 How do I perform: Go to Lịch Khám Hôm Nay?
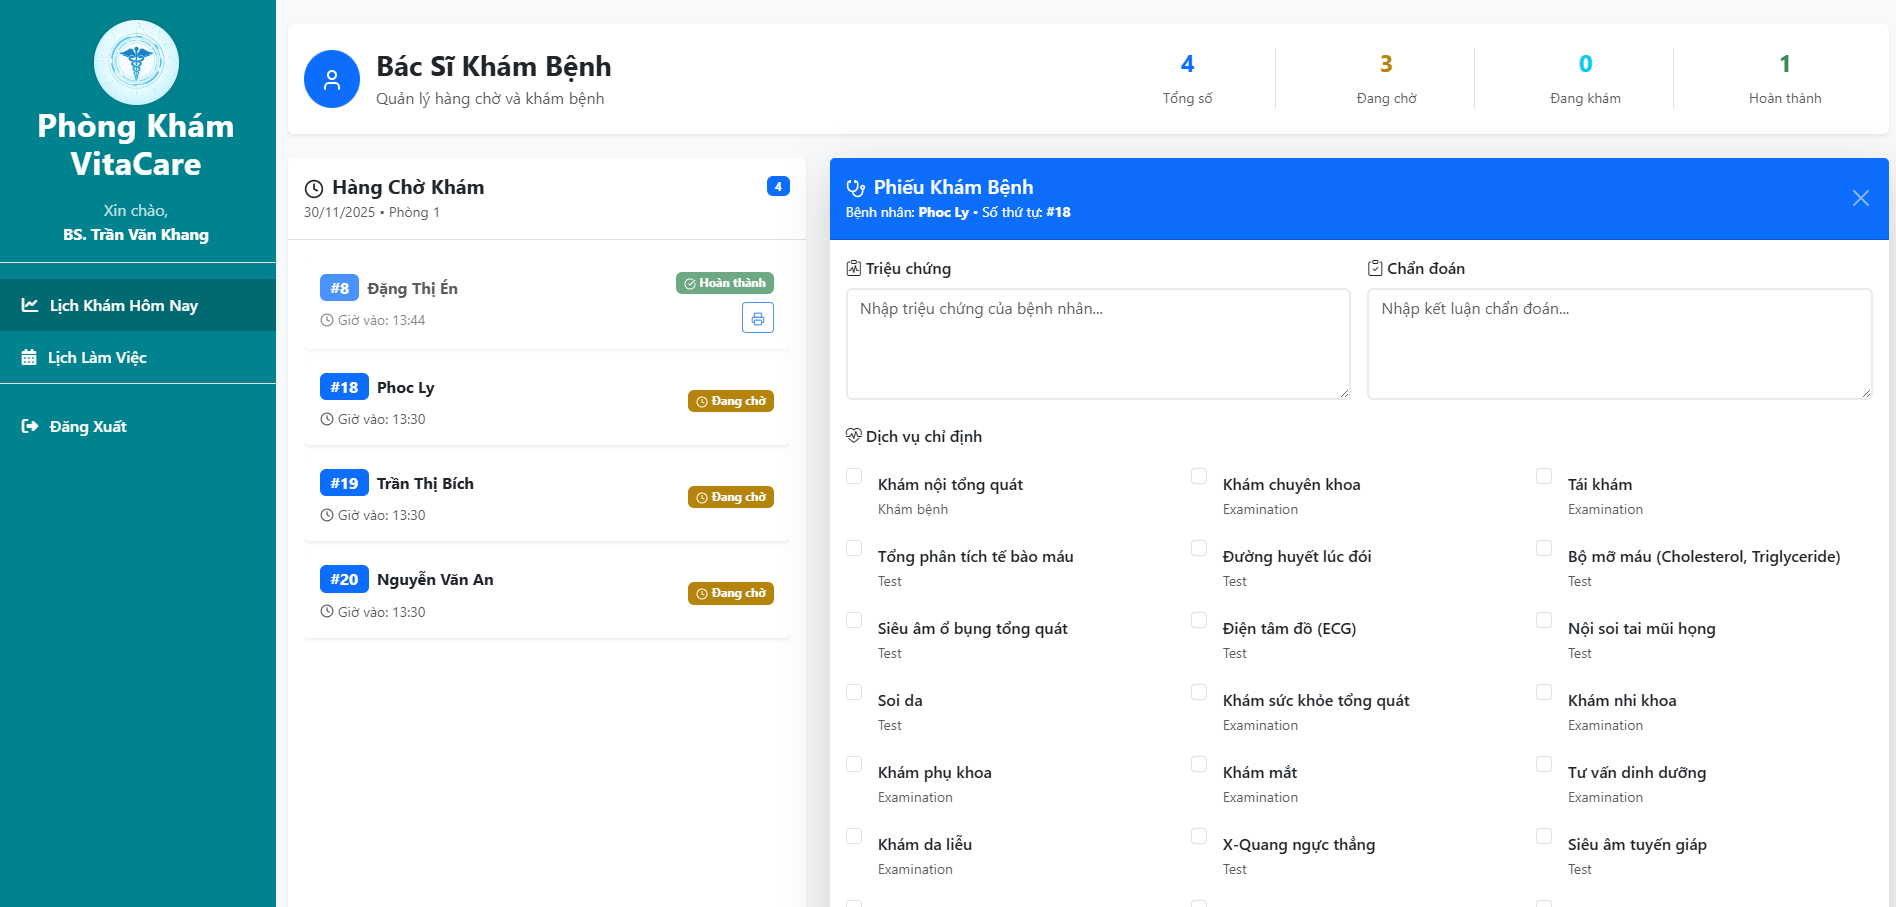(123, 305)
